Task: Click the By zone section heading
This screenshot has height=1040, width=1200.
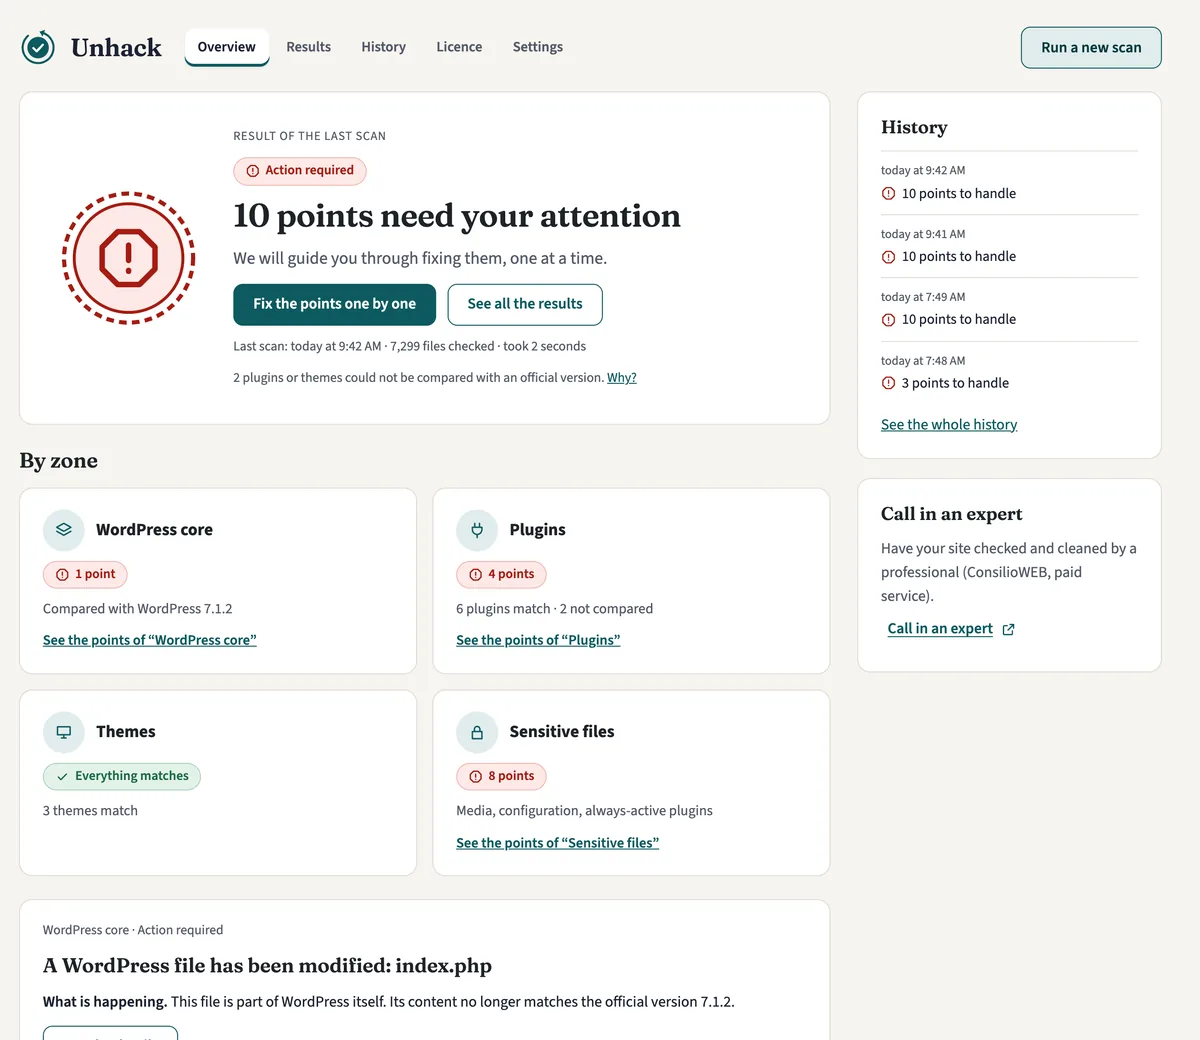Action: [59, 461]
